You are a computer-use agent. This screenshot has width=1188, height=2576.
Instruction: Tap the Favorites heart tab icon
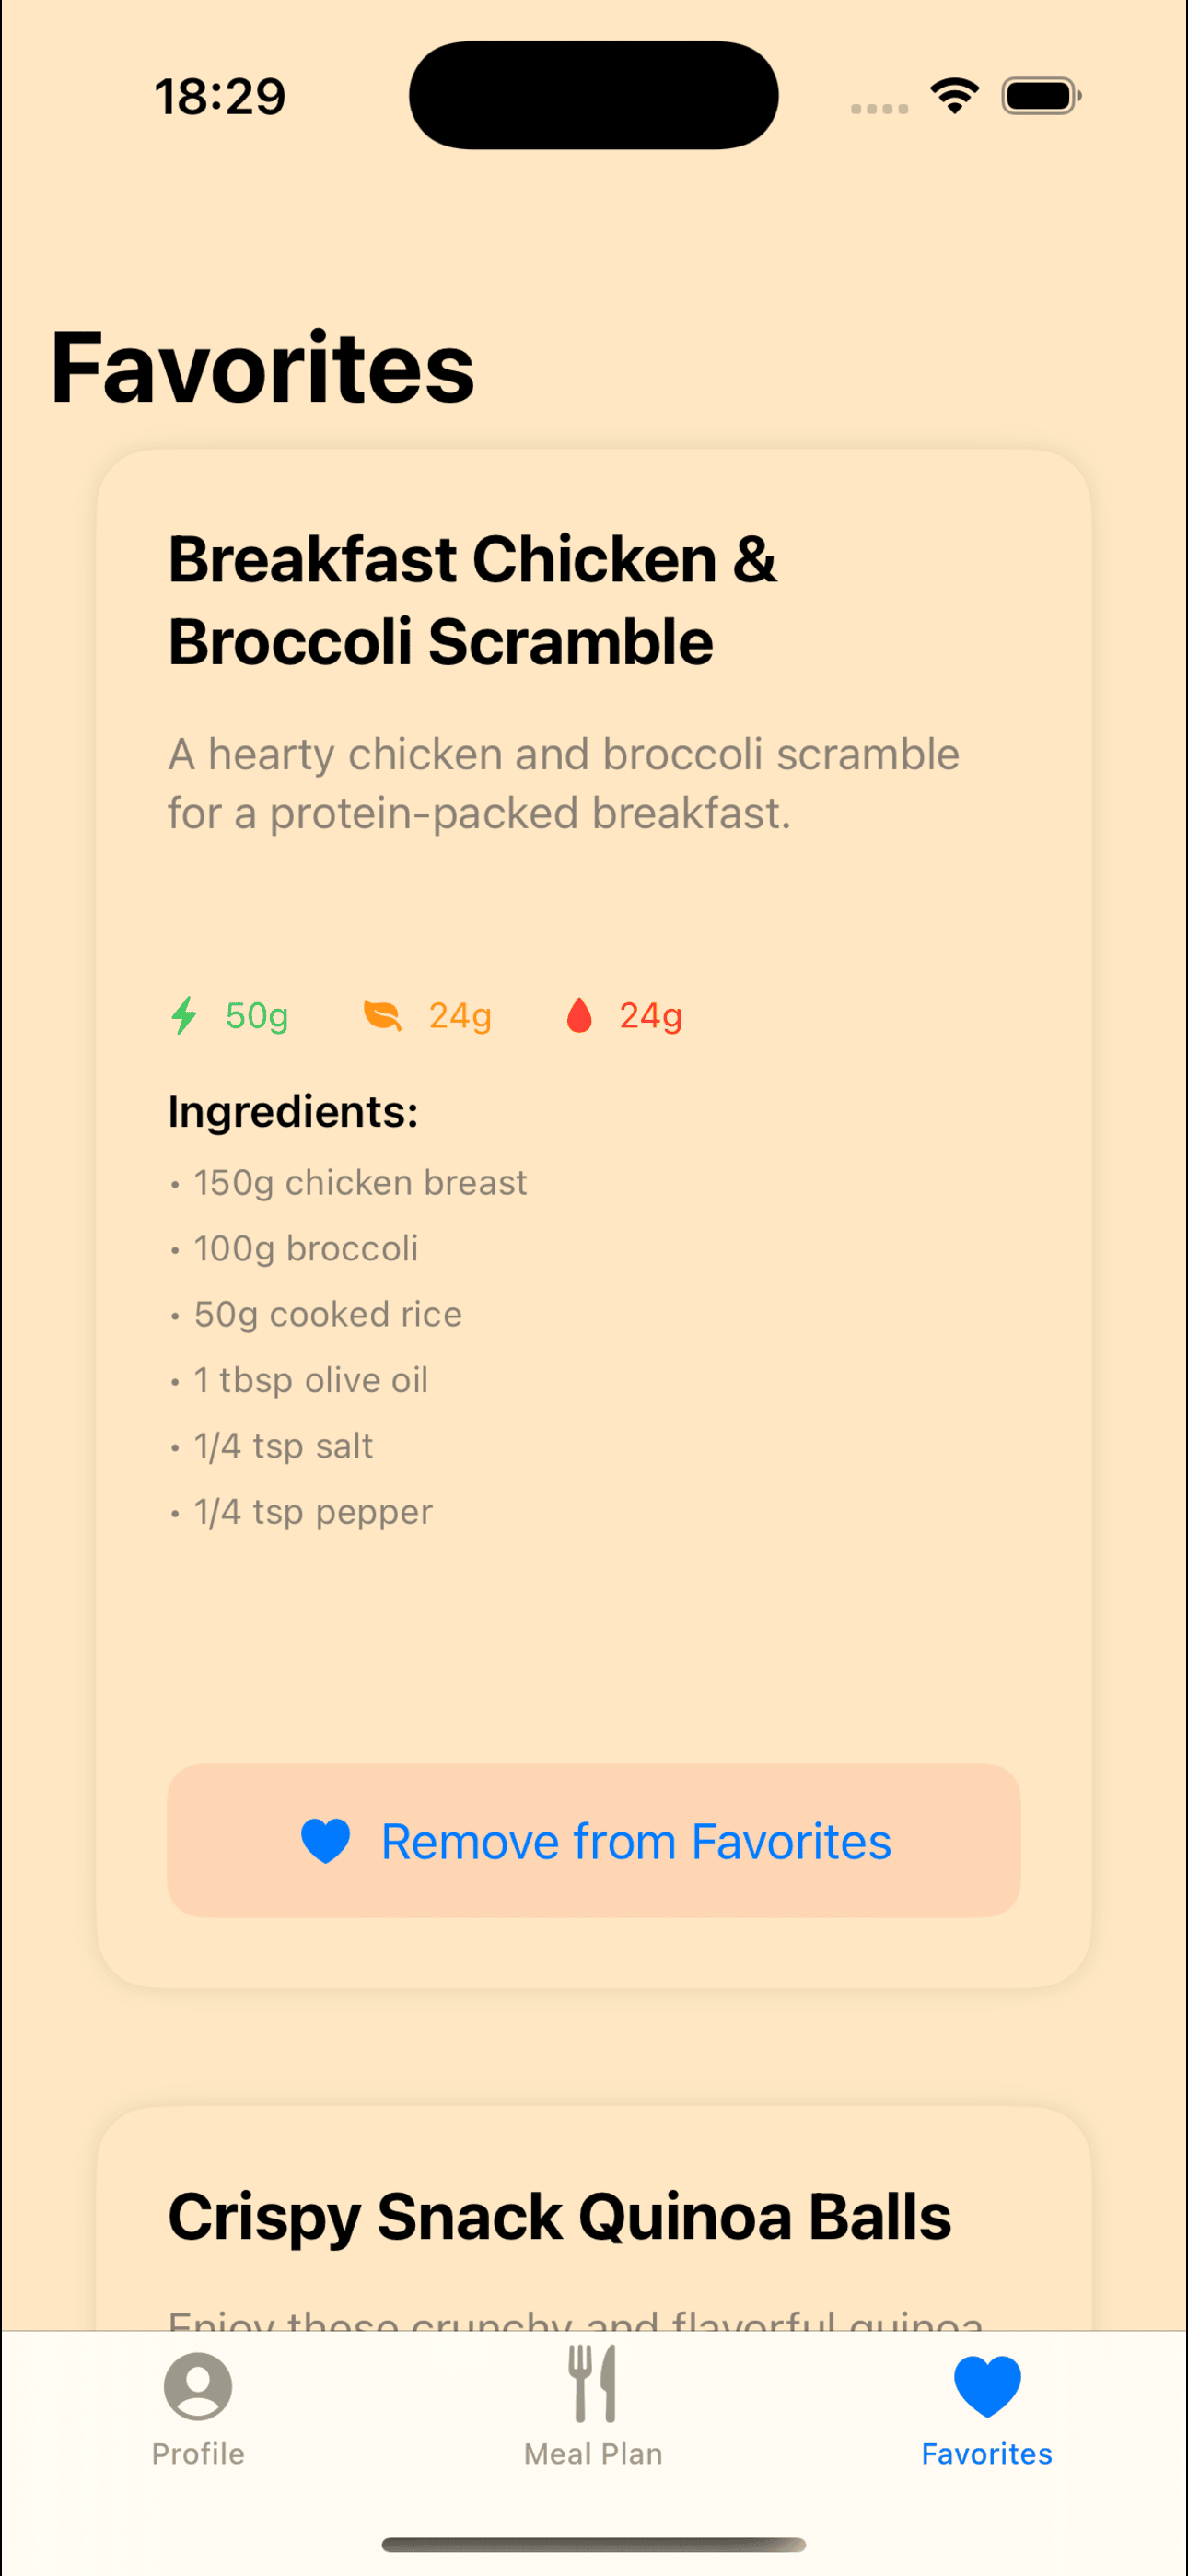pyautogui.click(x=987, y=2386)
